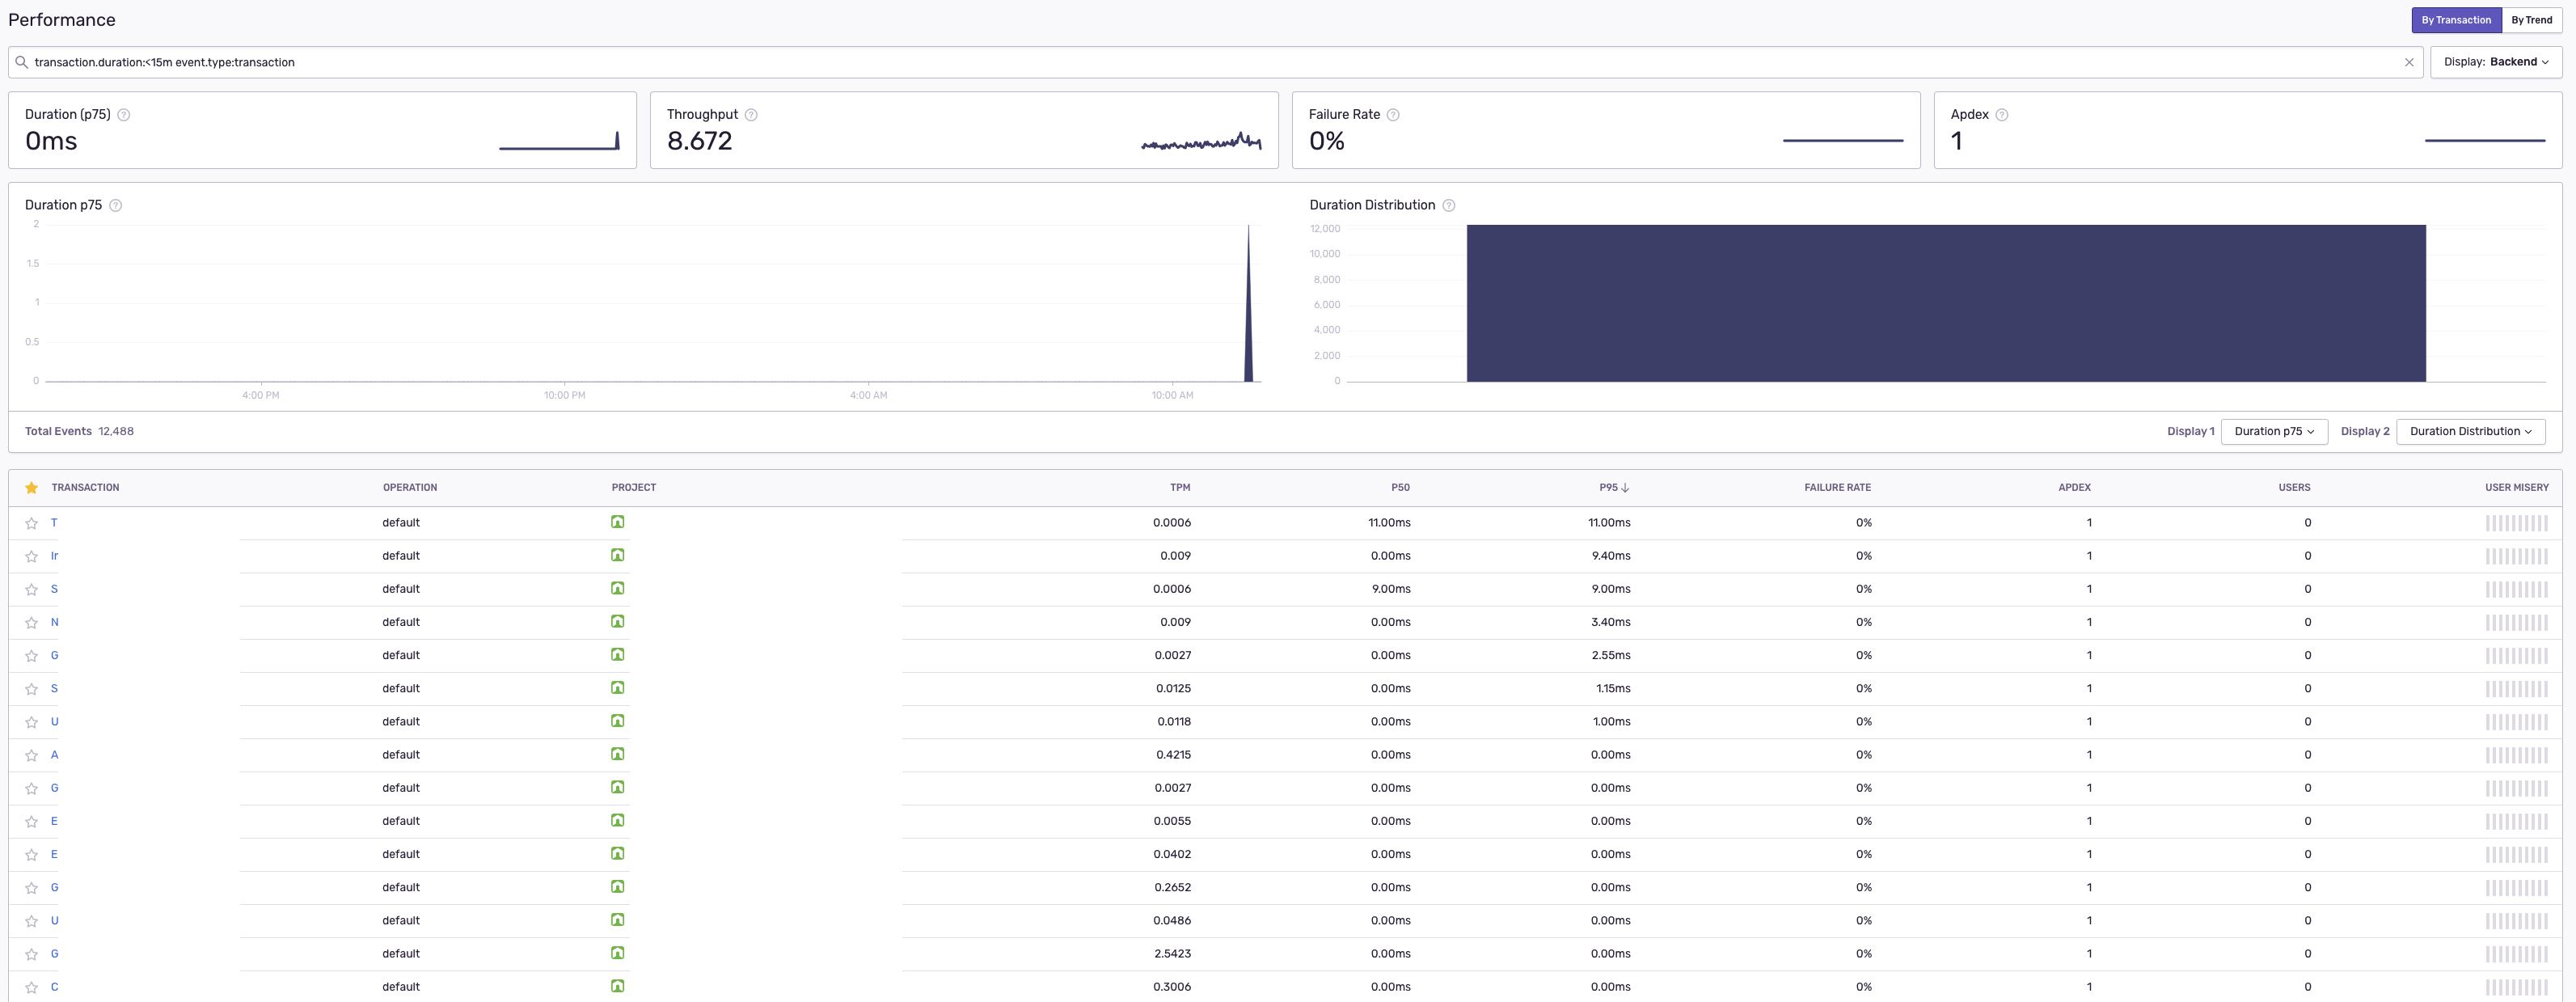The width and height of the screenshot is (2576, 1002).
Task: Click project icon in row with TPM 0.0402
Action: [618, 853]
